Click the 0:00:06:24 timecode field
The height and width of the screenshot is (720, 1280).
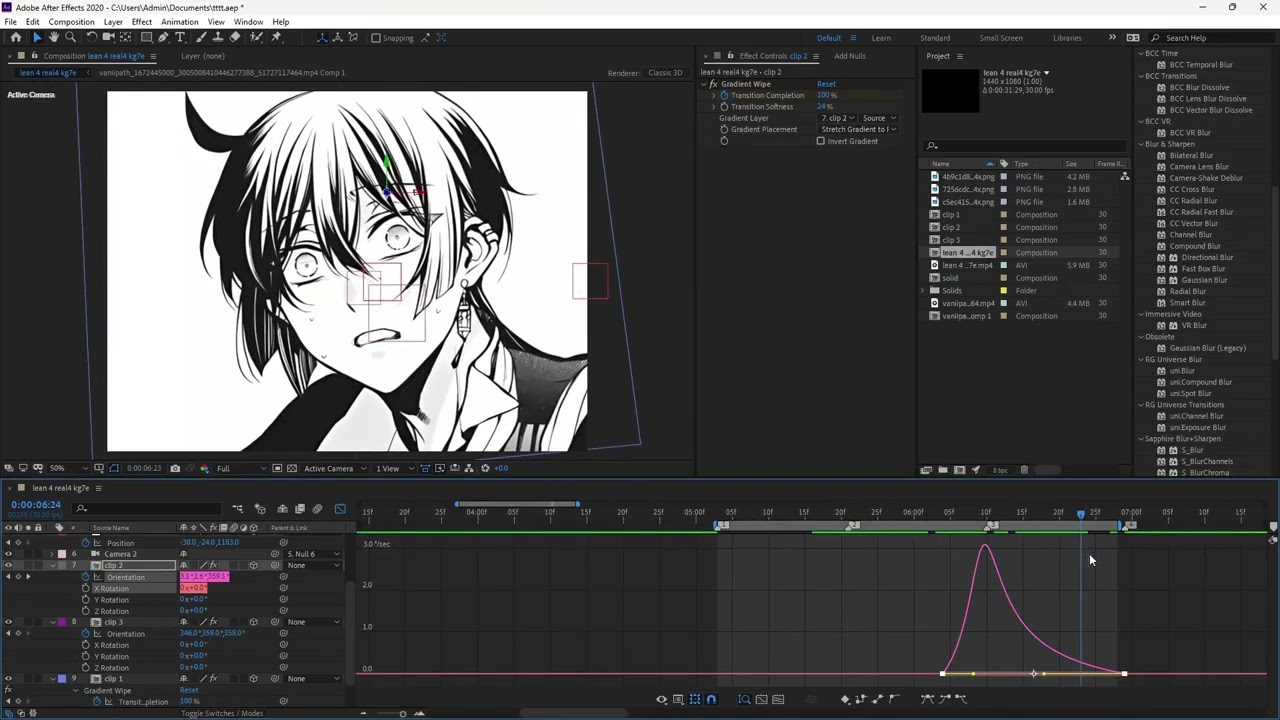pyautogui.click(x=36, y=505)
